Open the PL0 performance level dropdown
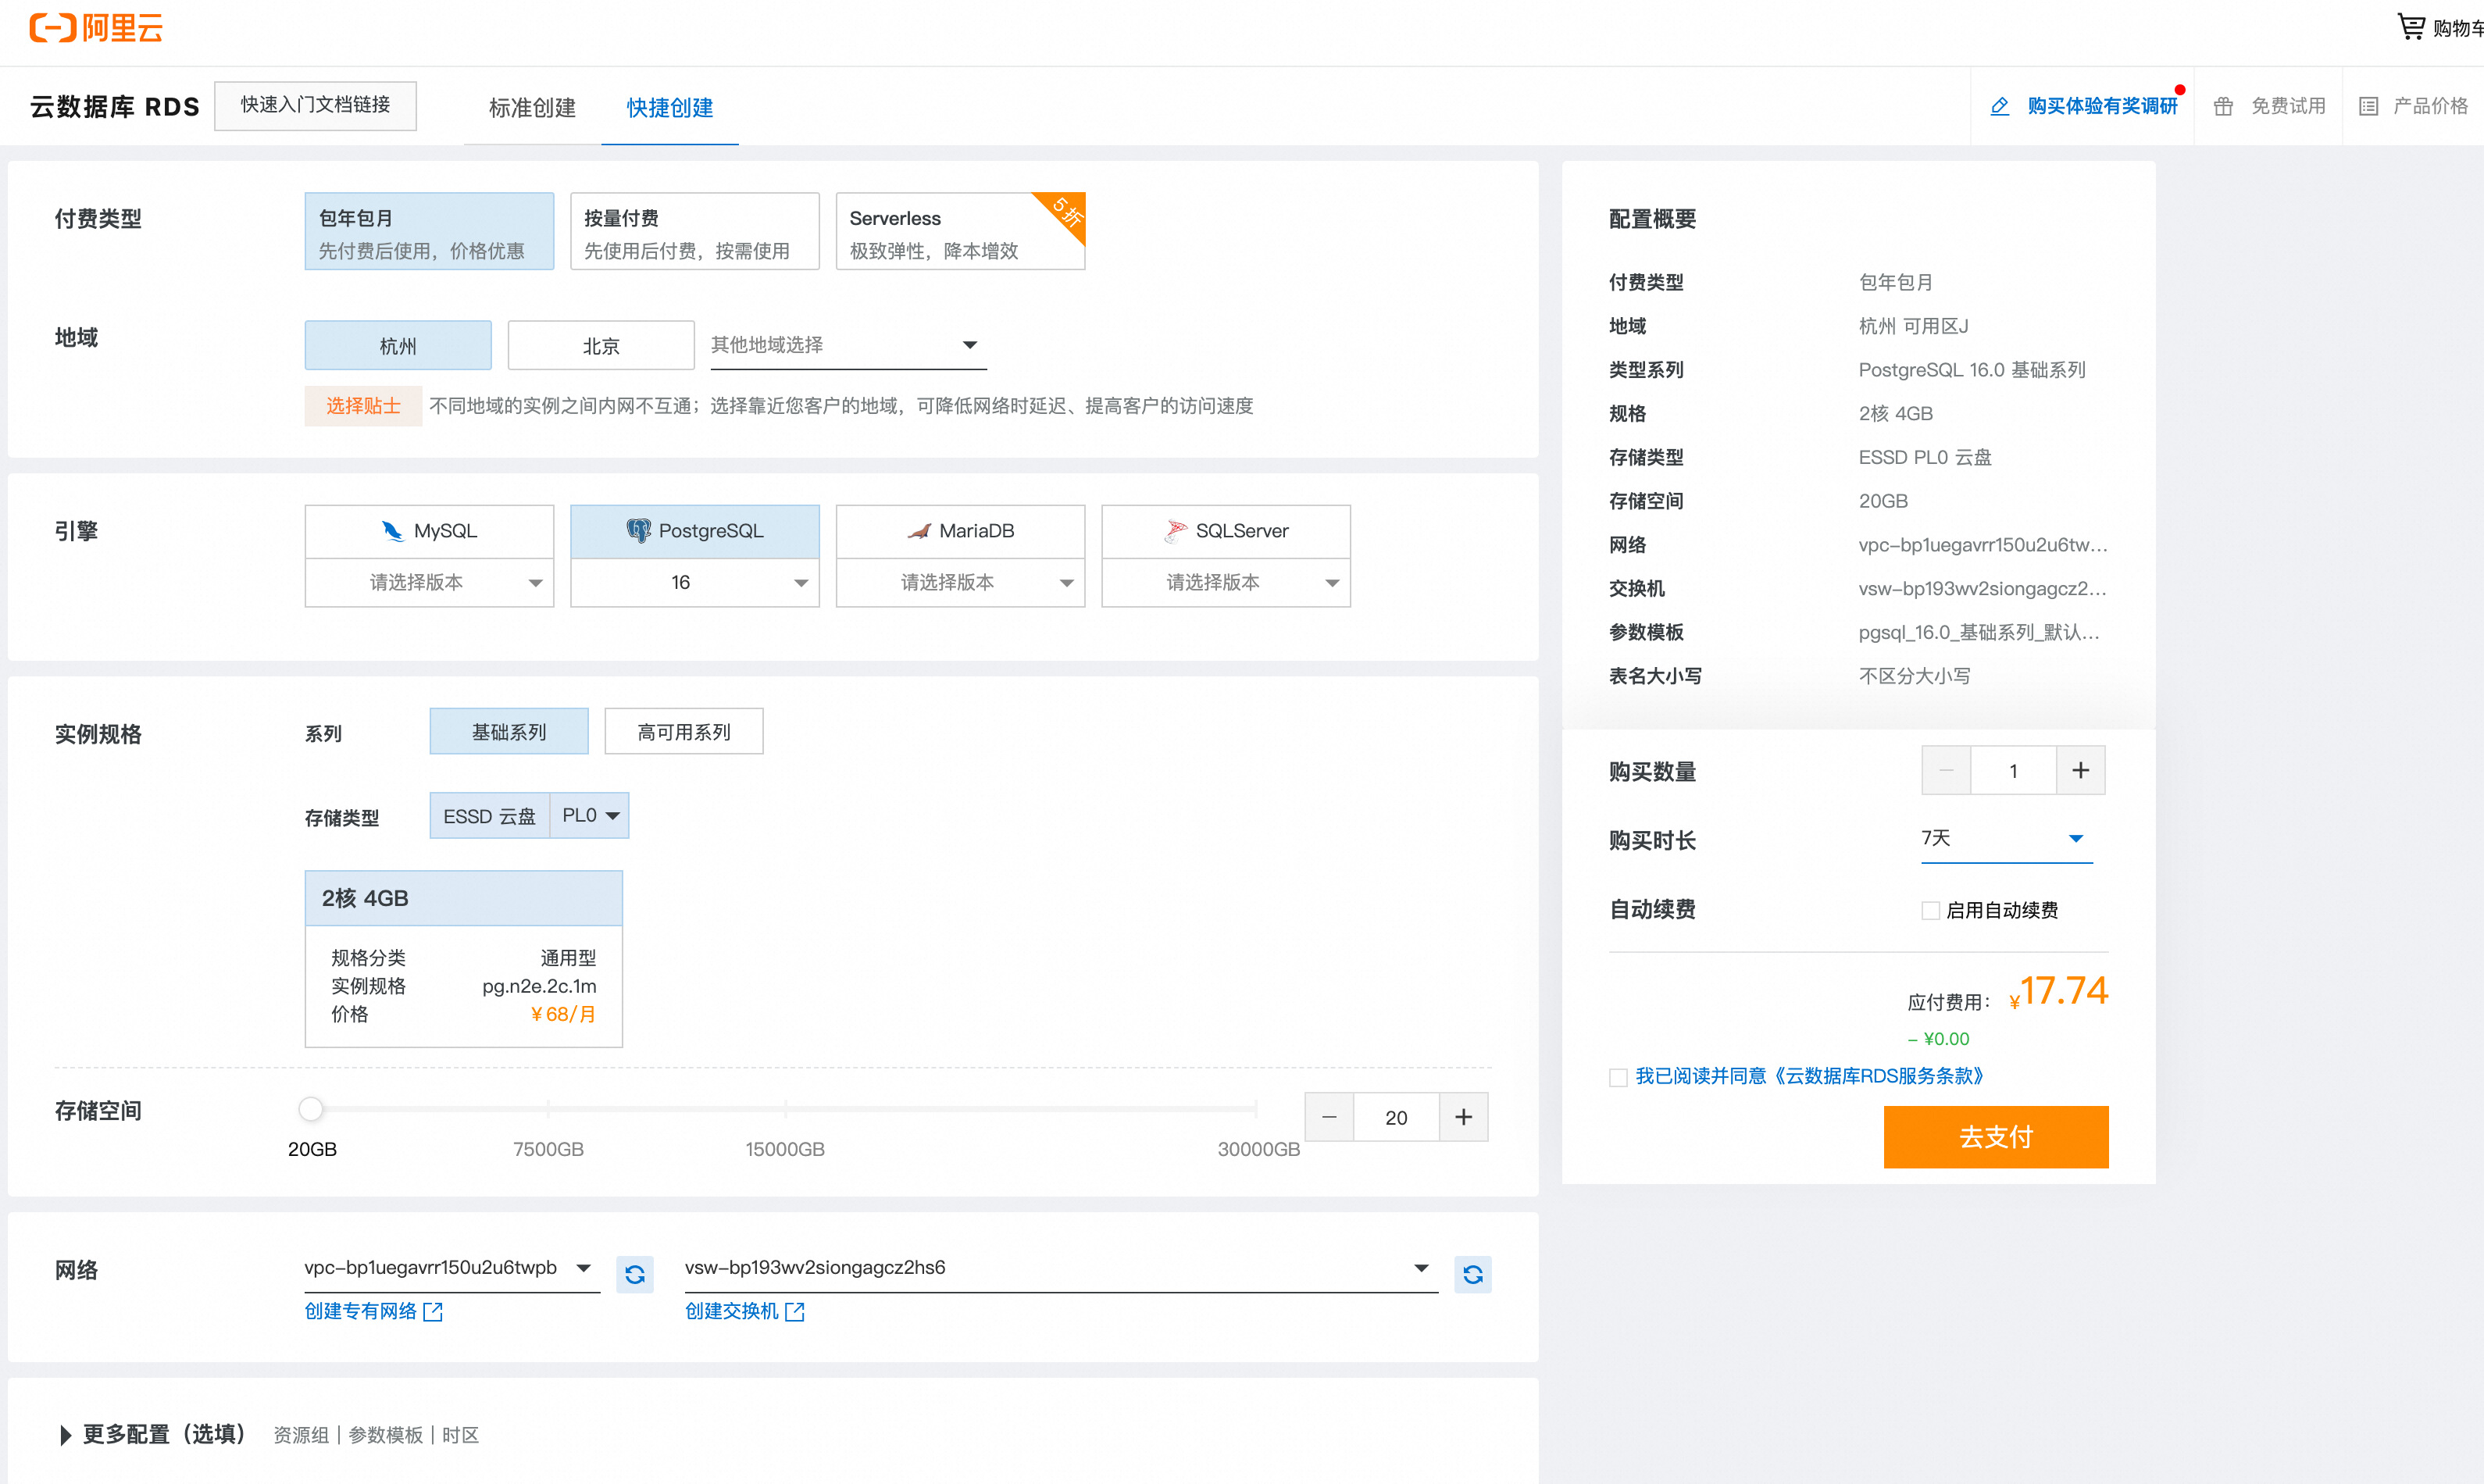The width and height of the screenshot is (2484, 1484). (590, 815)
